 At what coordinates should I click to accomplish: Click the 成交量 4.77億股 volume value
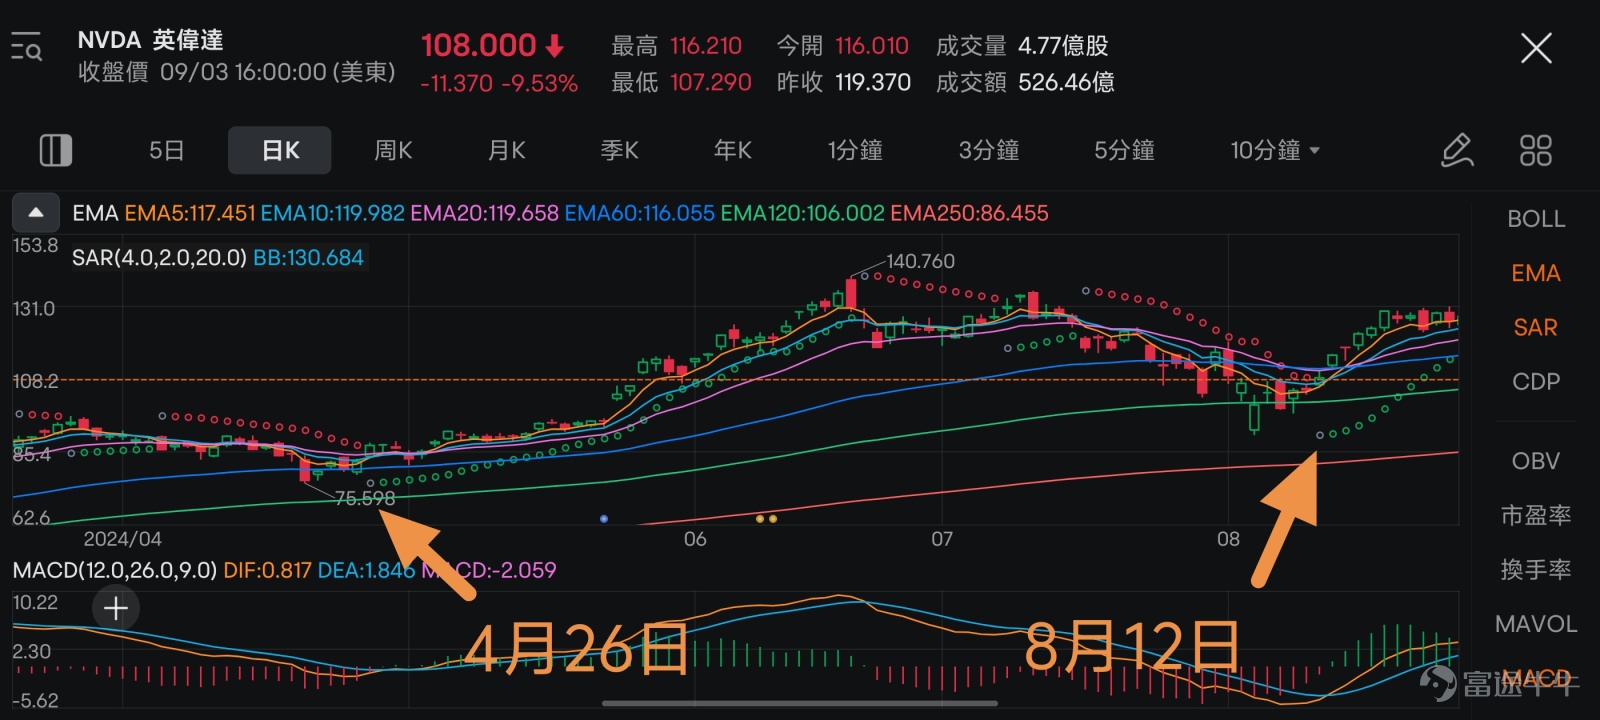coord(1022,46)
